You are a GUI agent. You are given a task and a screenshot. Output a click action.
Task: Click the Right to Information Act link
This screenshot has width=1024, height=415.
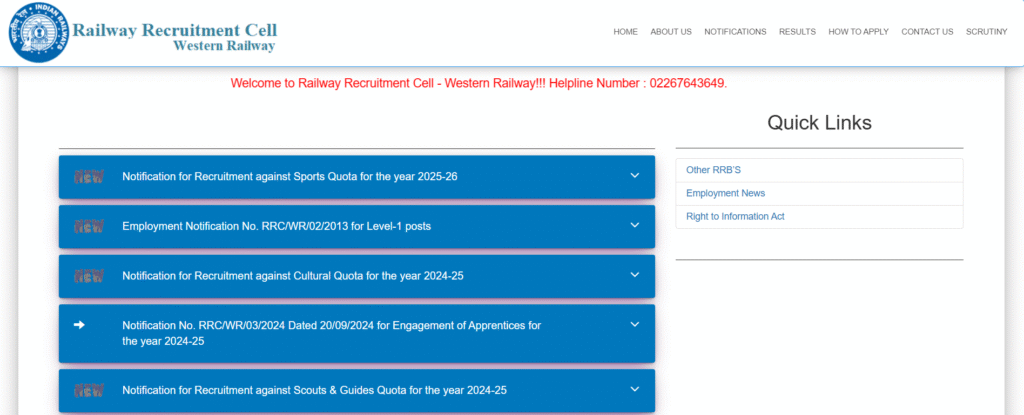[x=735, y=216]
